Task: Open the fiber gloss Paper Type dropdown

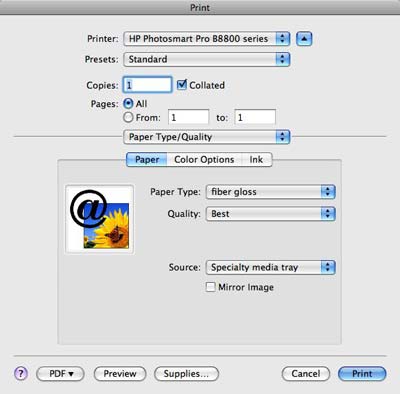Action: pos(271,192)
